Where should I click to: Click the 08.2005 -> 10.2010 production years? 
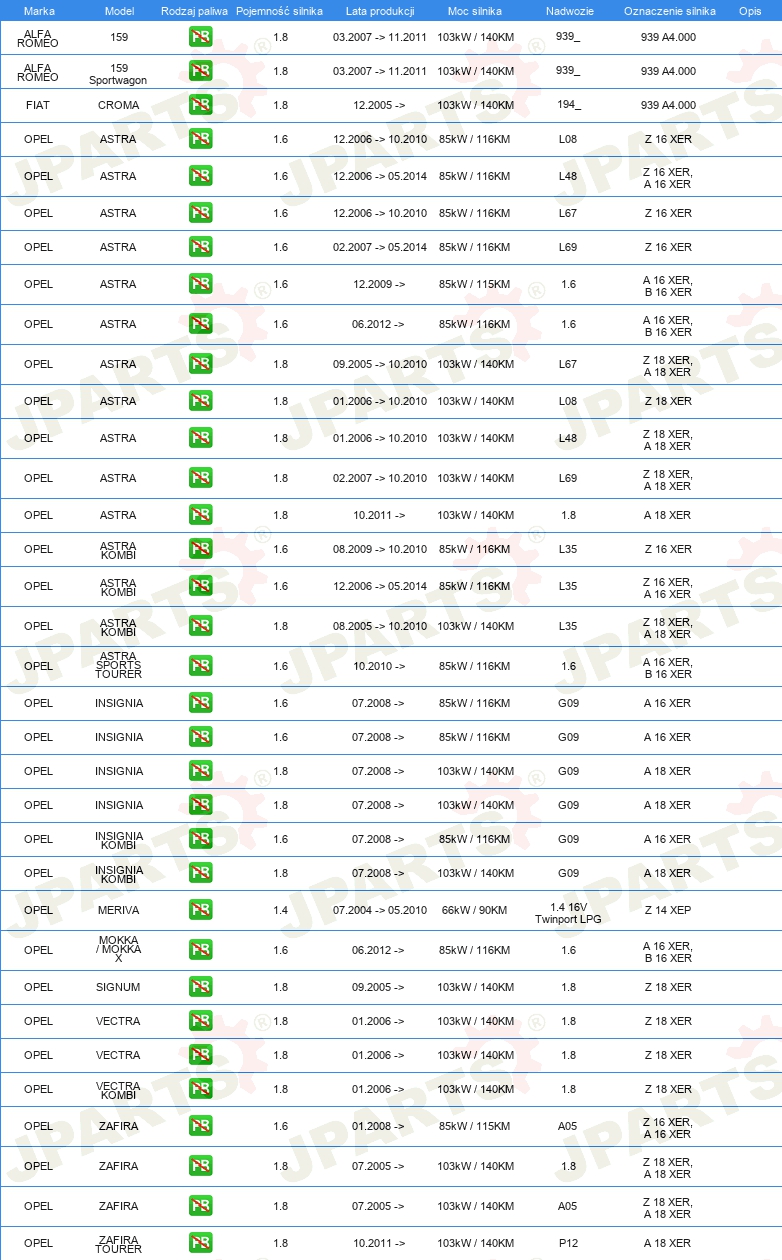[379, 626]
